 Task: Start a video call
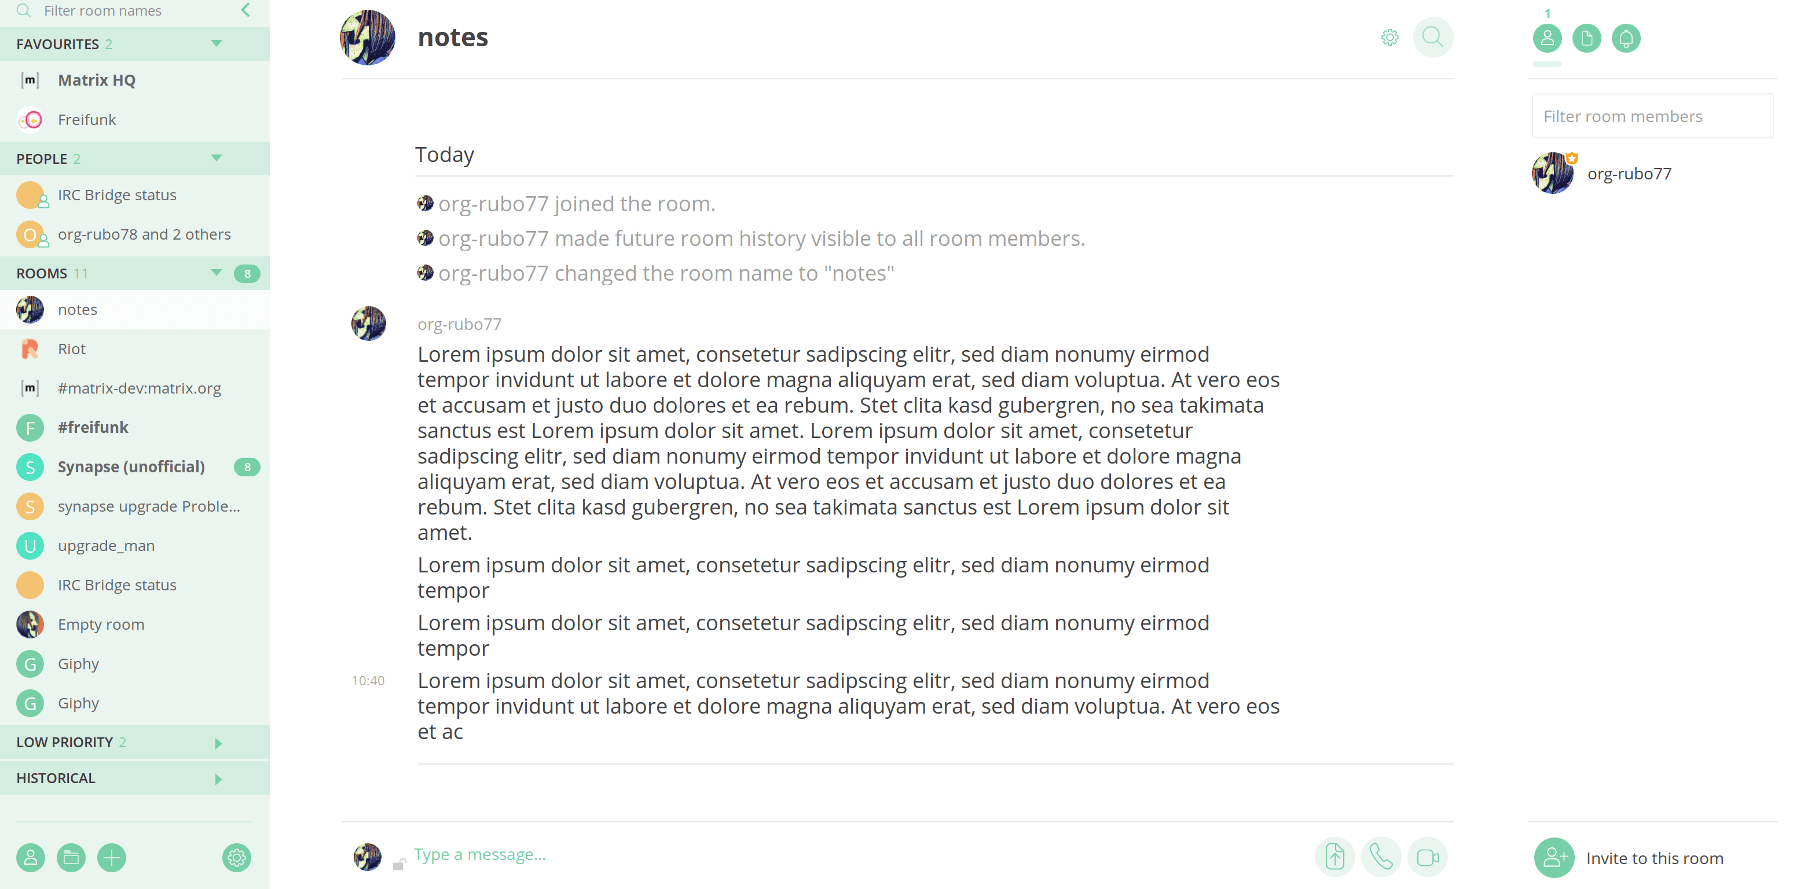(1427, 857)
